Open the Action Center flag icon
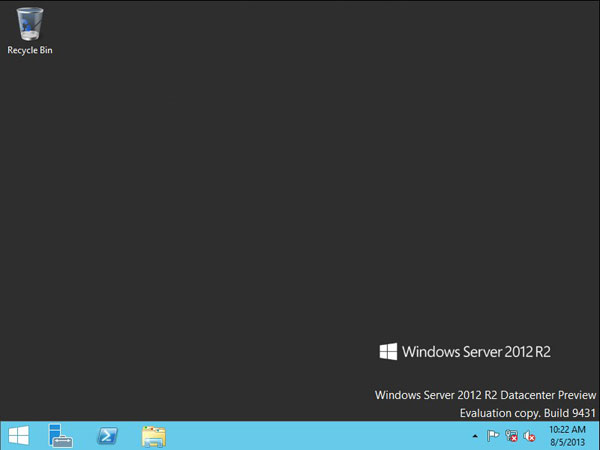The height and width of the screenshot is (450, 600). coord(493,436)
